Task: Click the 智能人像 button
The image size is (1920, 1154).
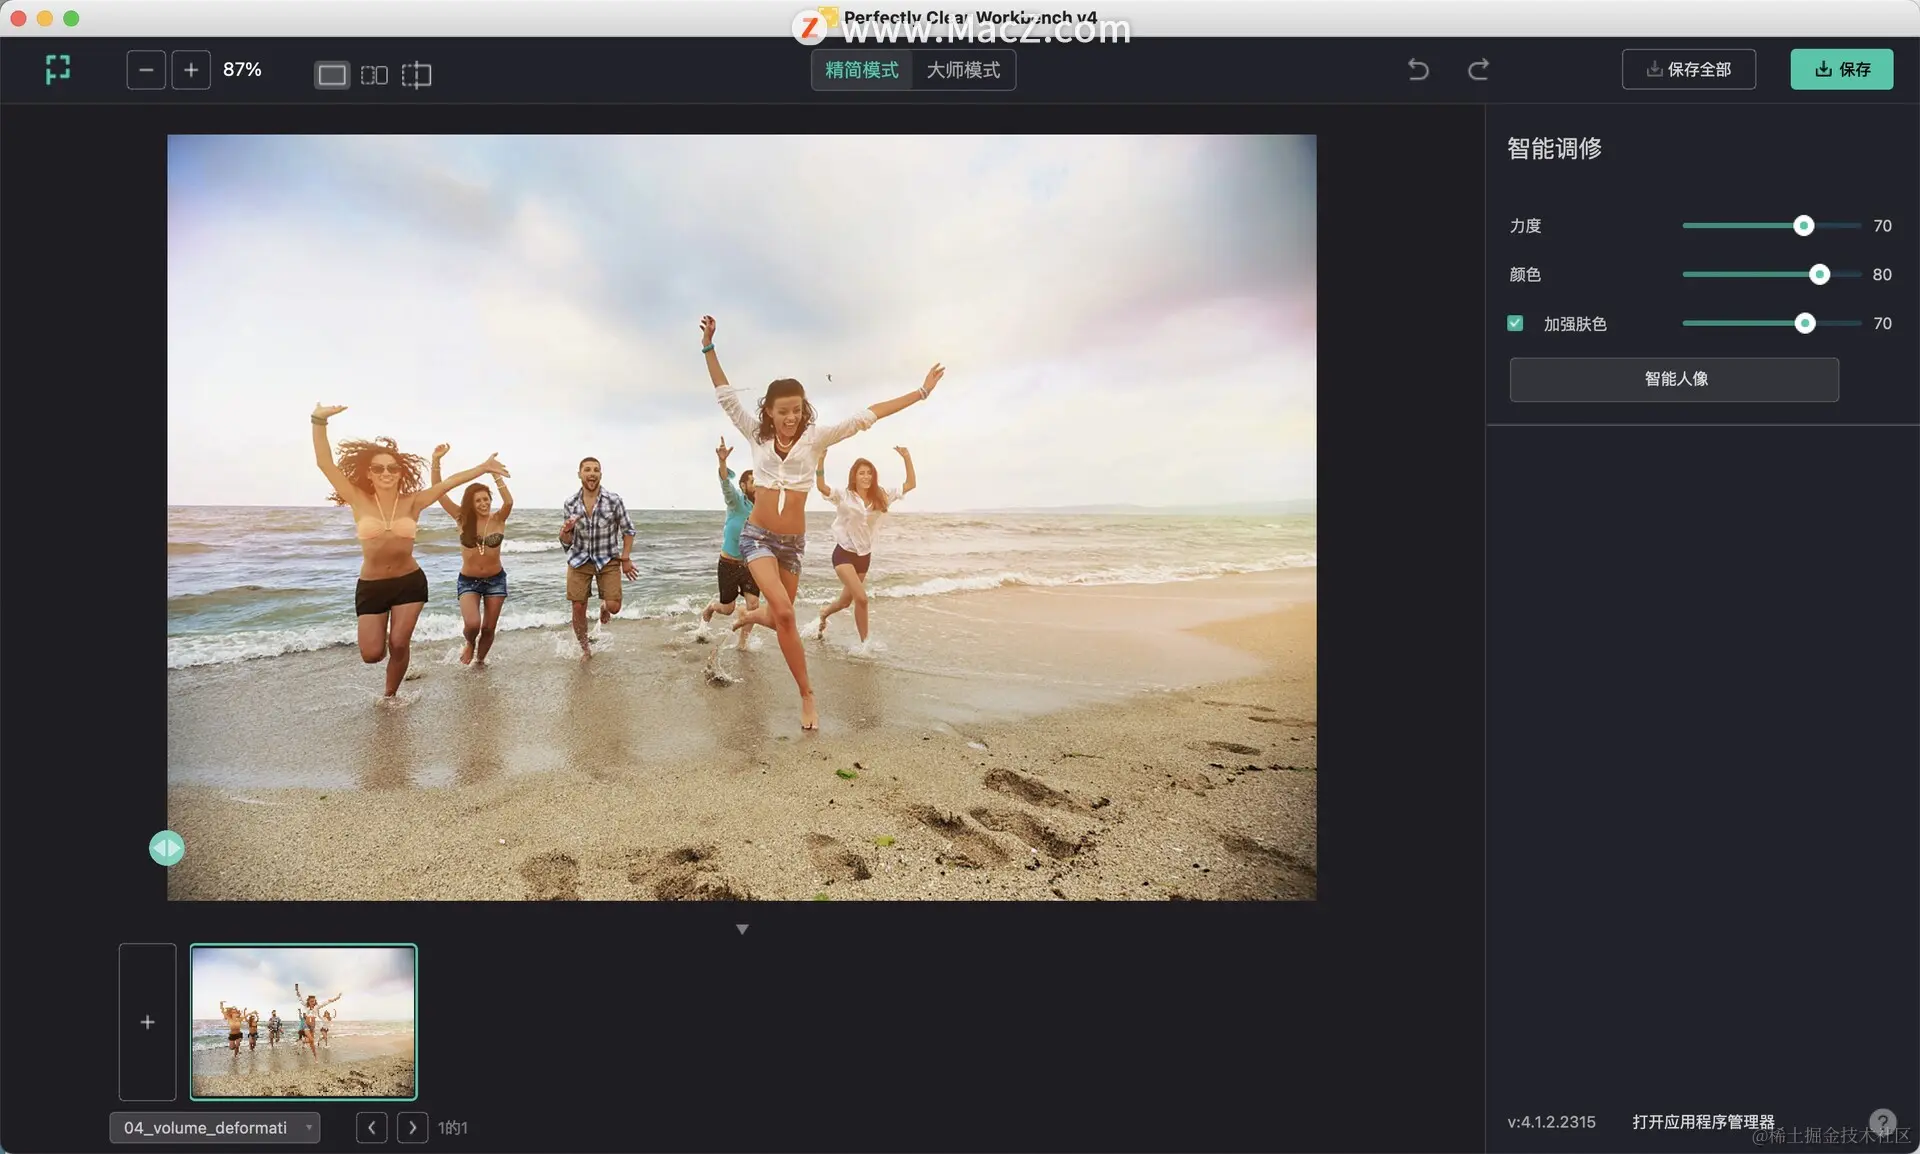Action: [1674, 379]
